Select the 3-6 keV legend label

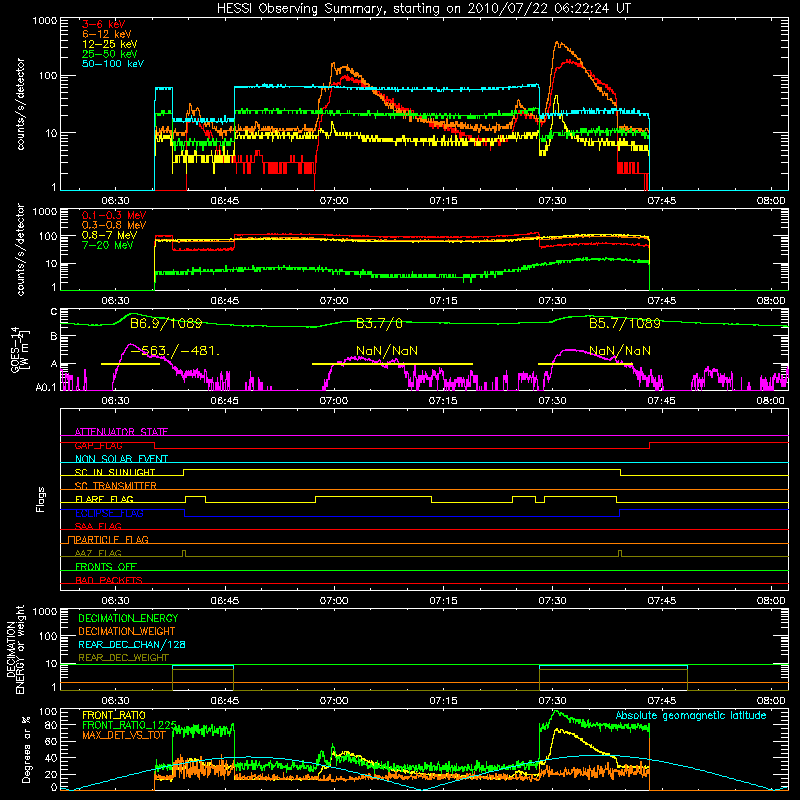coord(104,24)
